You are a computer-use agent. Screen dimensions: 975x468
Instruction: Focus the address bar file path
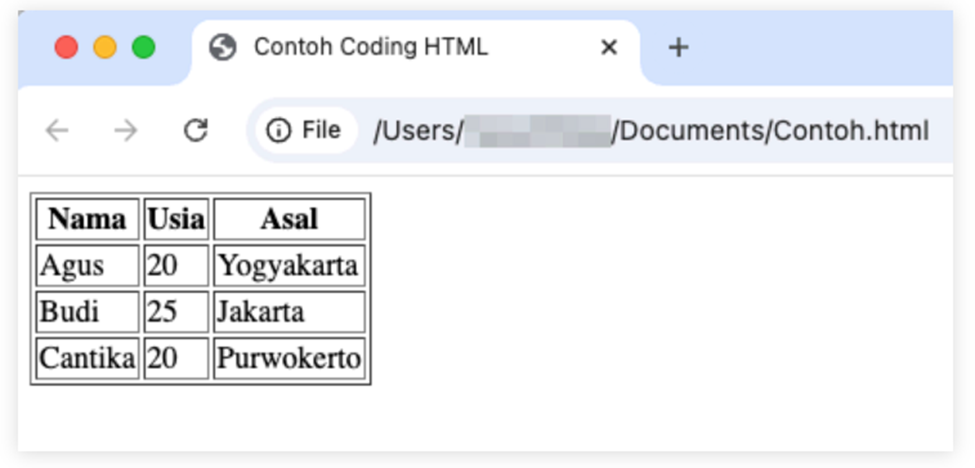pyautogui.click(x=650, y=131)
